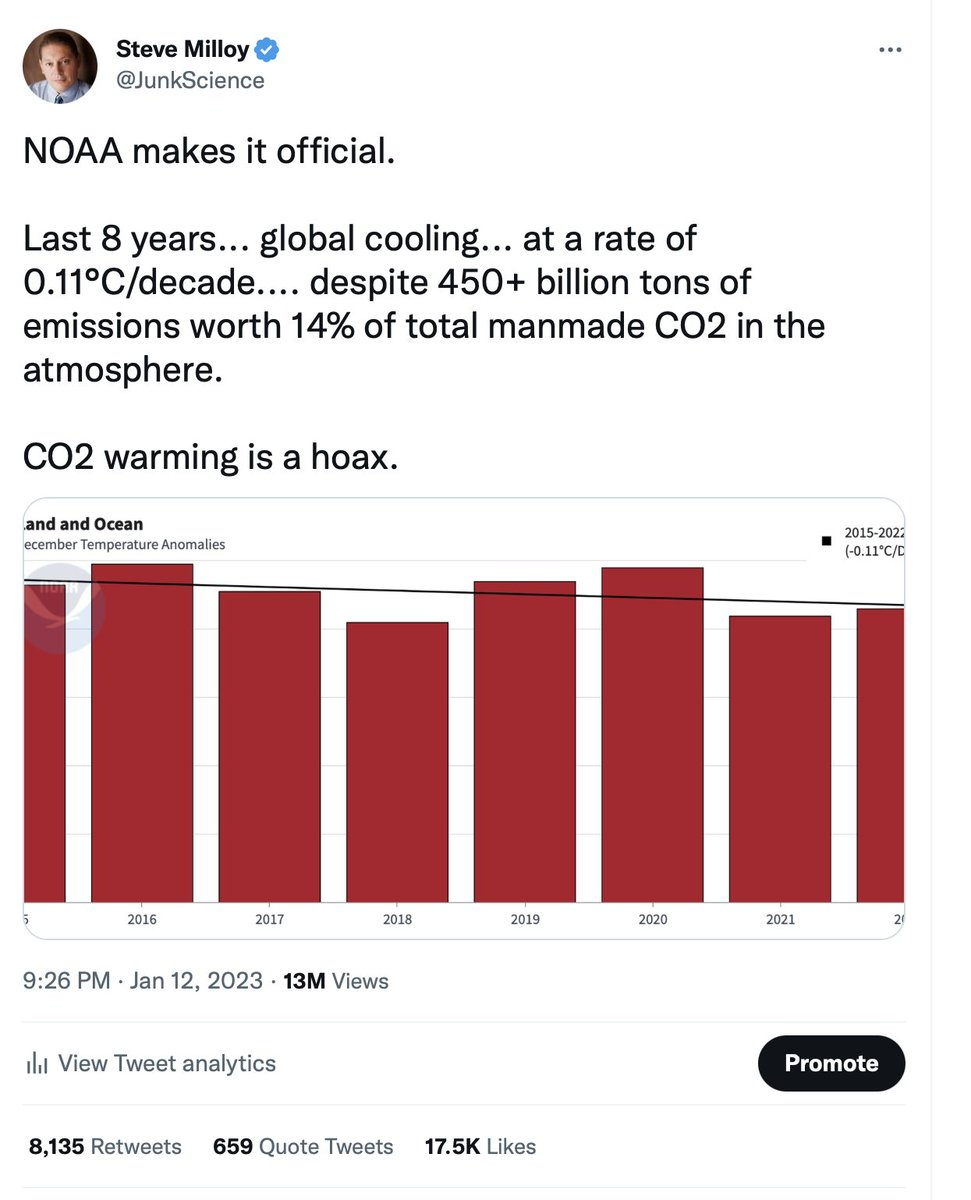Show the 8,135 Retweets list
The image size is (971, 1200).
coord(105,1146)
